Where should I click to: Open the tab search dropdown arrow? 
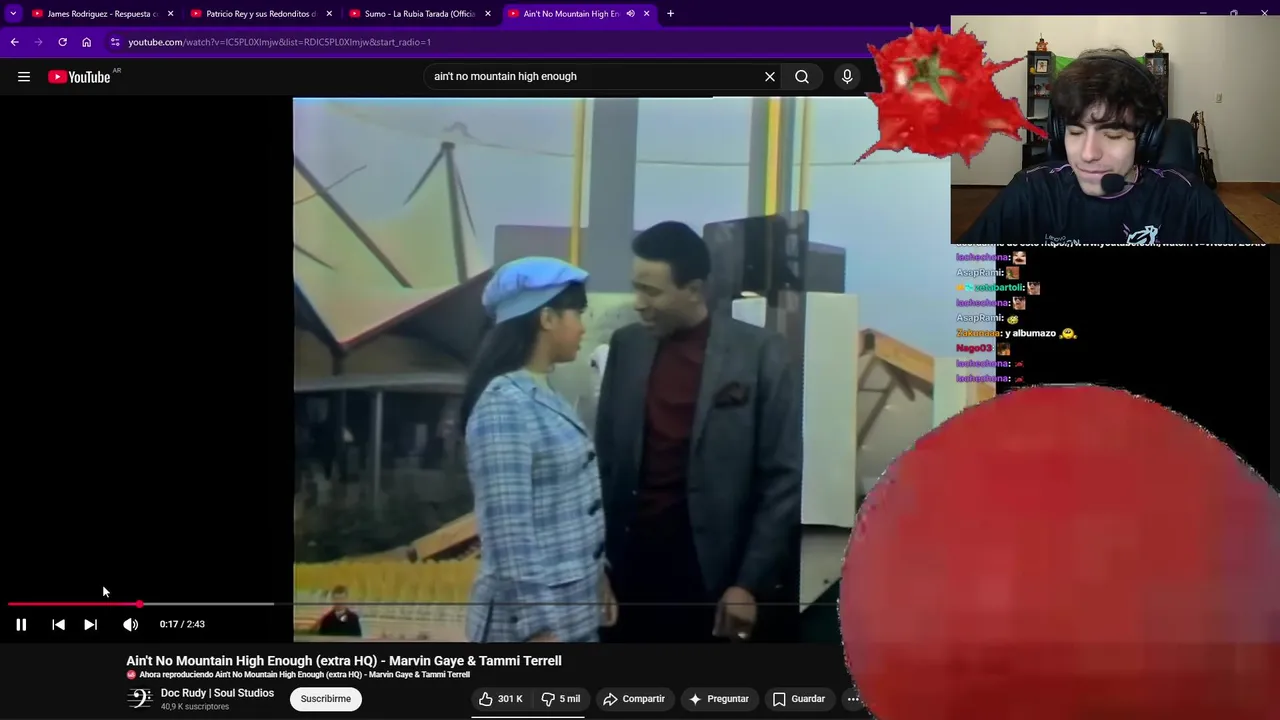pyautogui.click(x=13, y=14)
